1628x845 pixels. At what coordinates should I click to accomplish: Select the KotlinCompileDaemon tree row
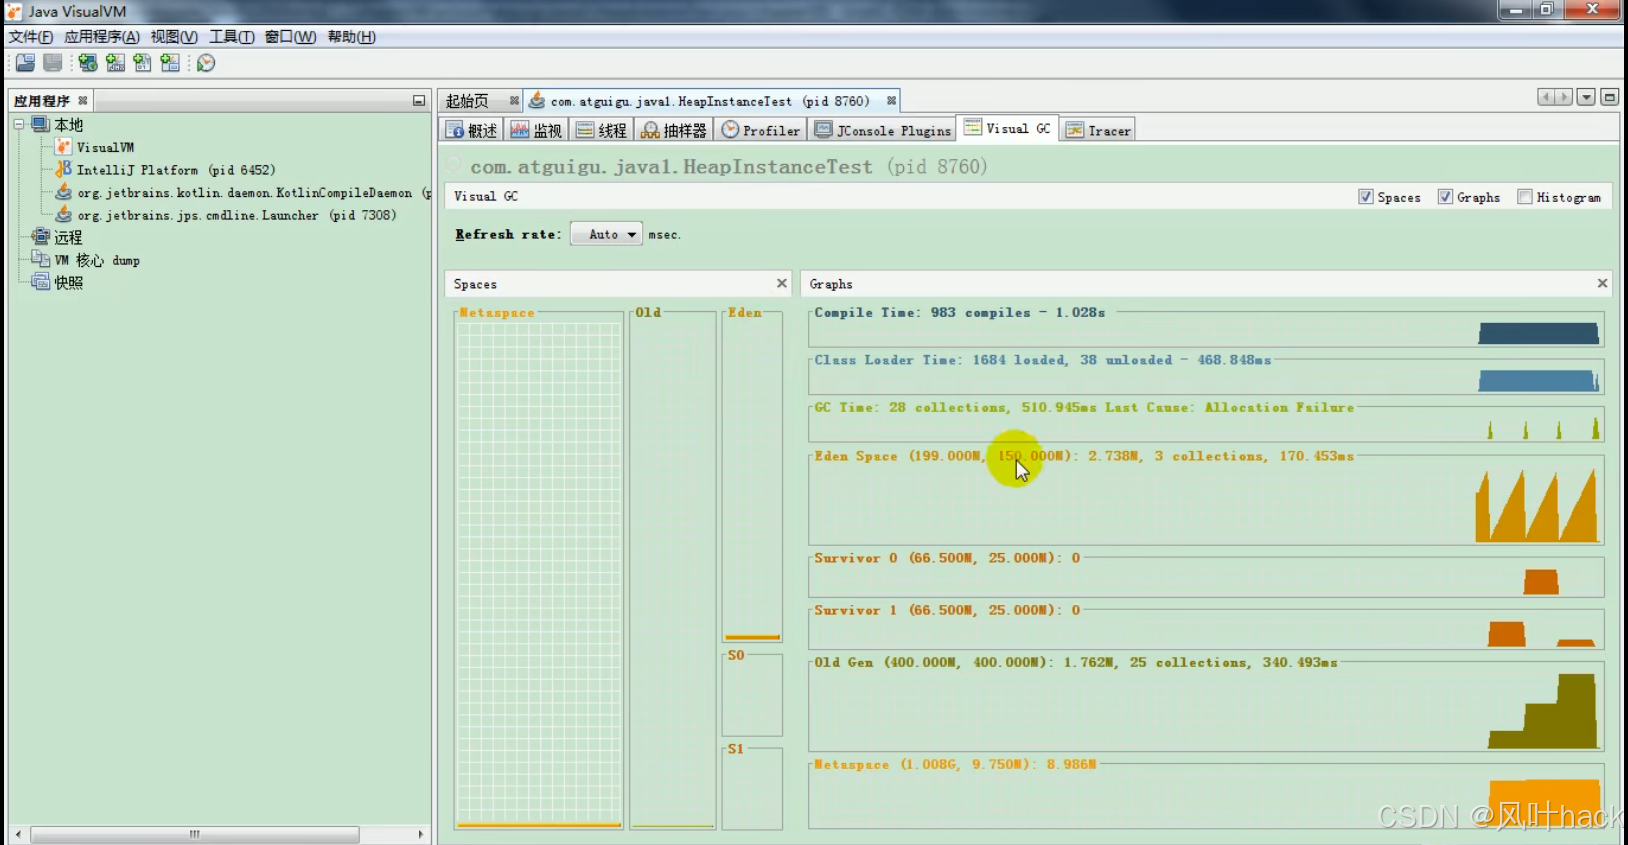click(243, 192)
